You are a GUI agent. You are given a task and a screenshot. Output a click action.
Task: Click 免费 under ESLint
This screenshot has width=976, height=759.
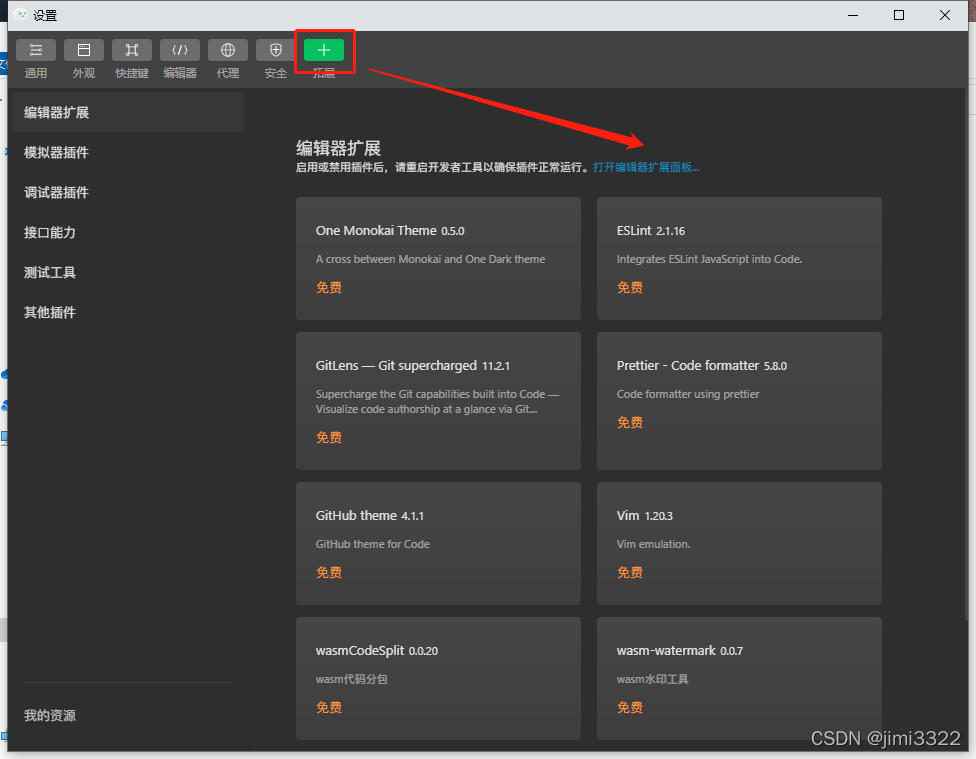(630, 288)
